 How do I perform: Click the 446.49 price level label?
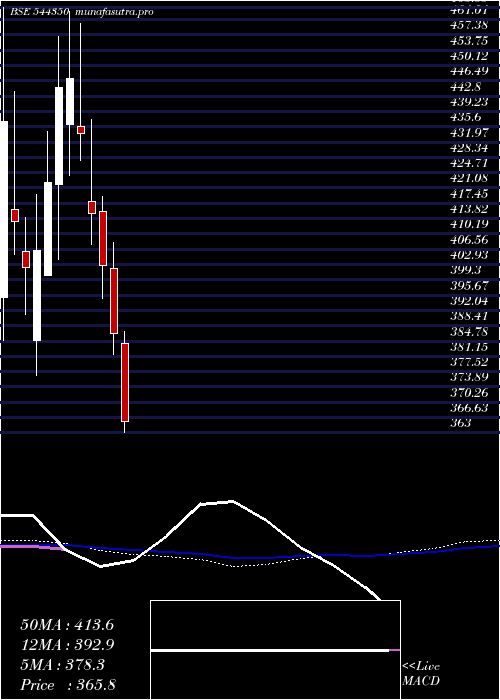pos(469,71)
